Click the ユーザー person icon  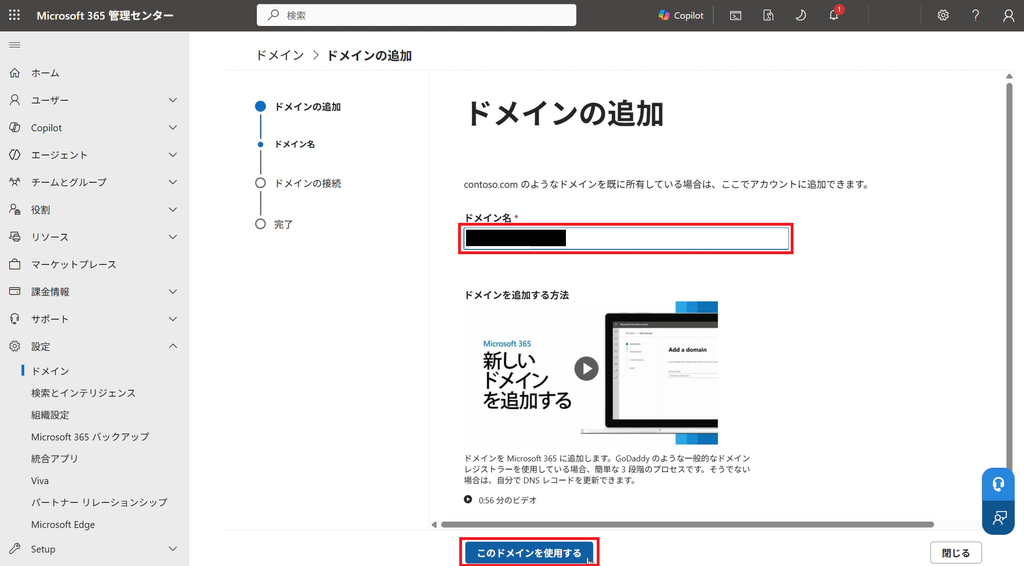point(14,100)
